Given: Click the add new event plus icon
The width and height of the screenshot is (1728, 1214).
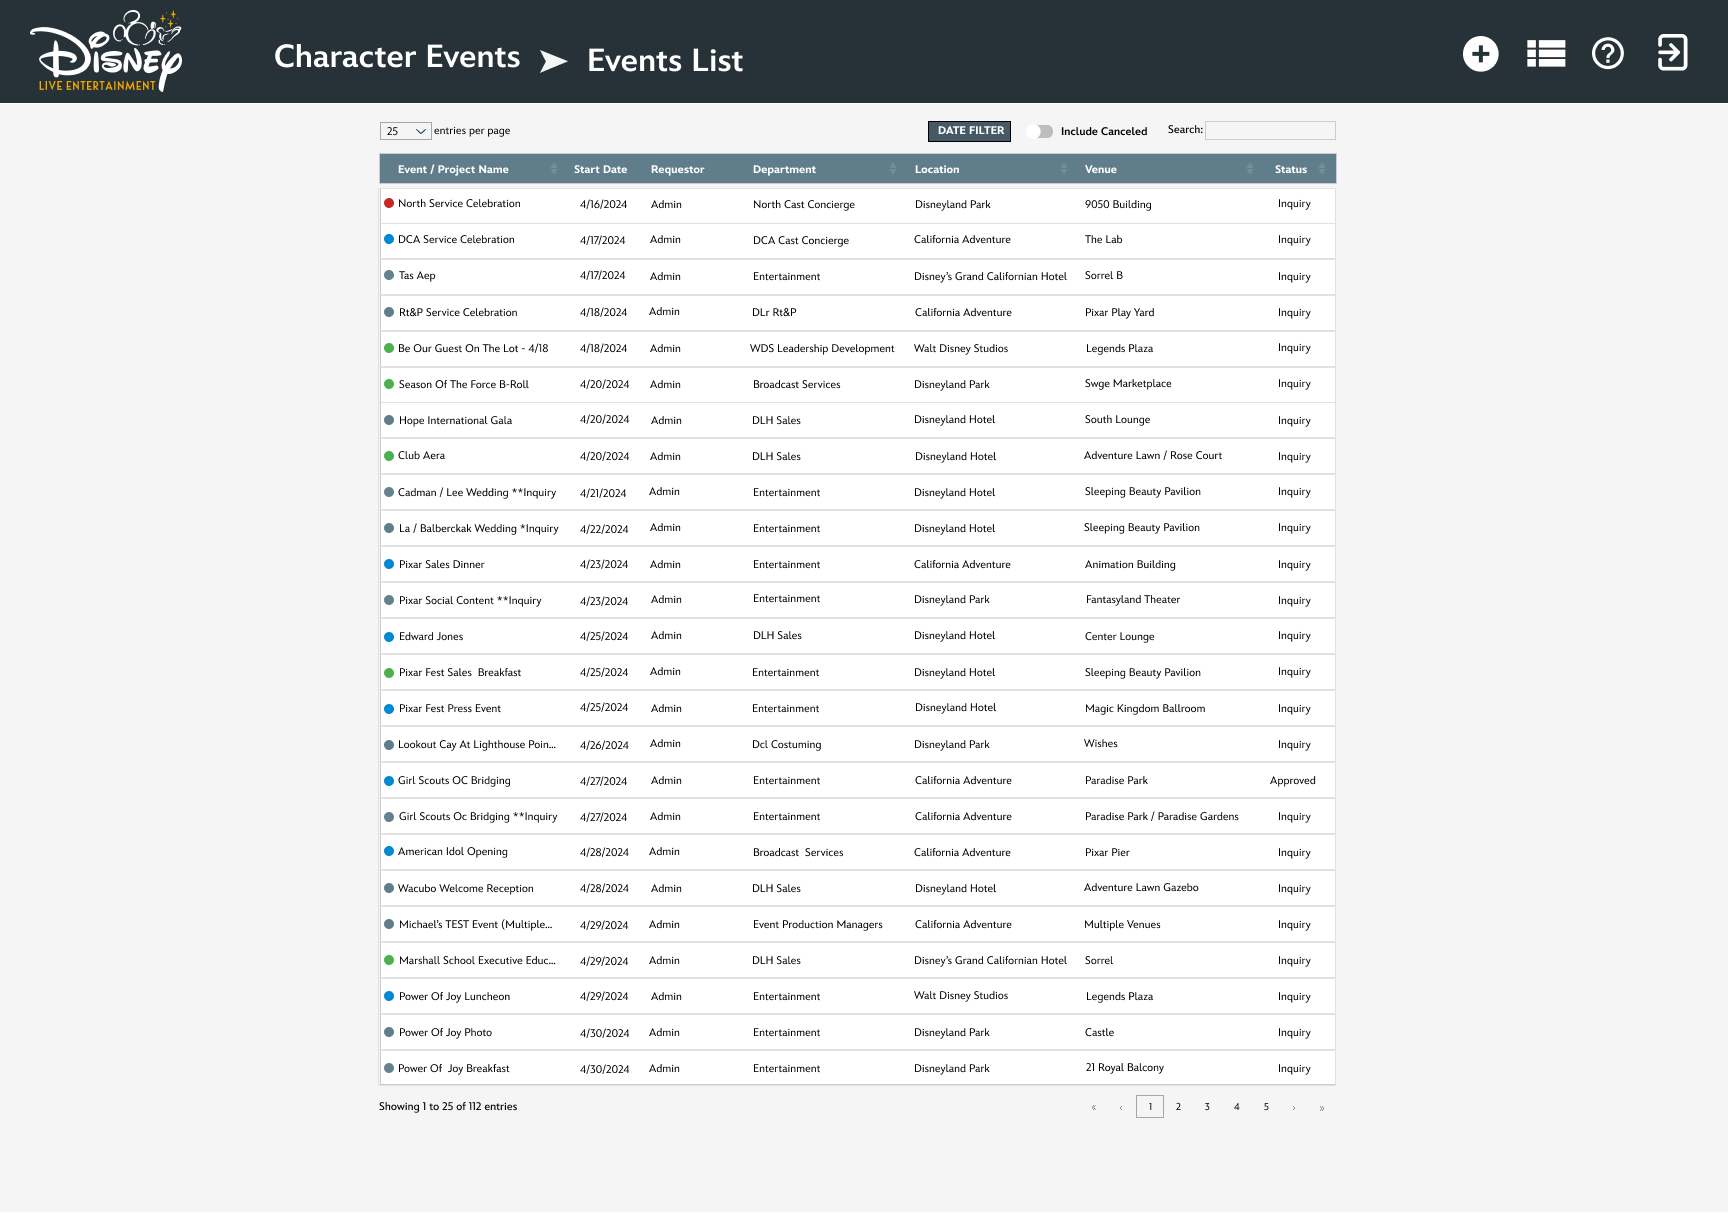Looking at the screenshot, I should pyautogui.click(x=1480, y=53).
